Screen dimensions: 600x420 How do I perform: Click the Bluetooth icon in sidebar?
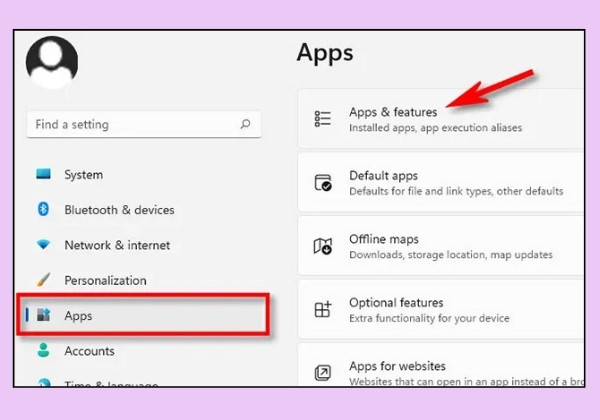click(43, 209)
